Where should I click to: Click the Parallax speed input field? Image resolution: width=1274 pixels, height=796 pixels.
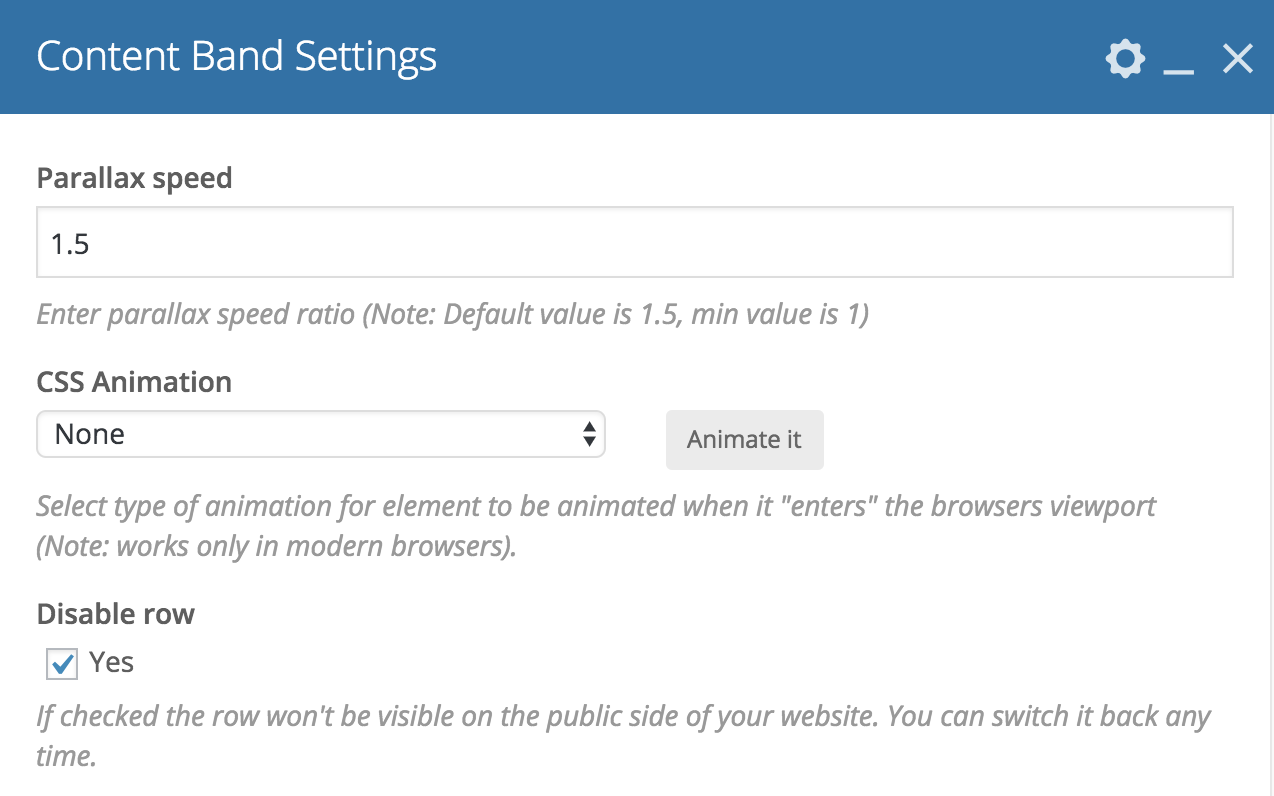(x=634, y=242)
